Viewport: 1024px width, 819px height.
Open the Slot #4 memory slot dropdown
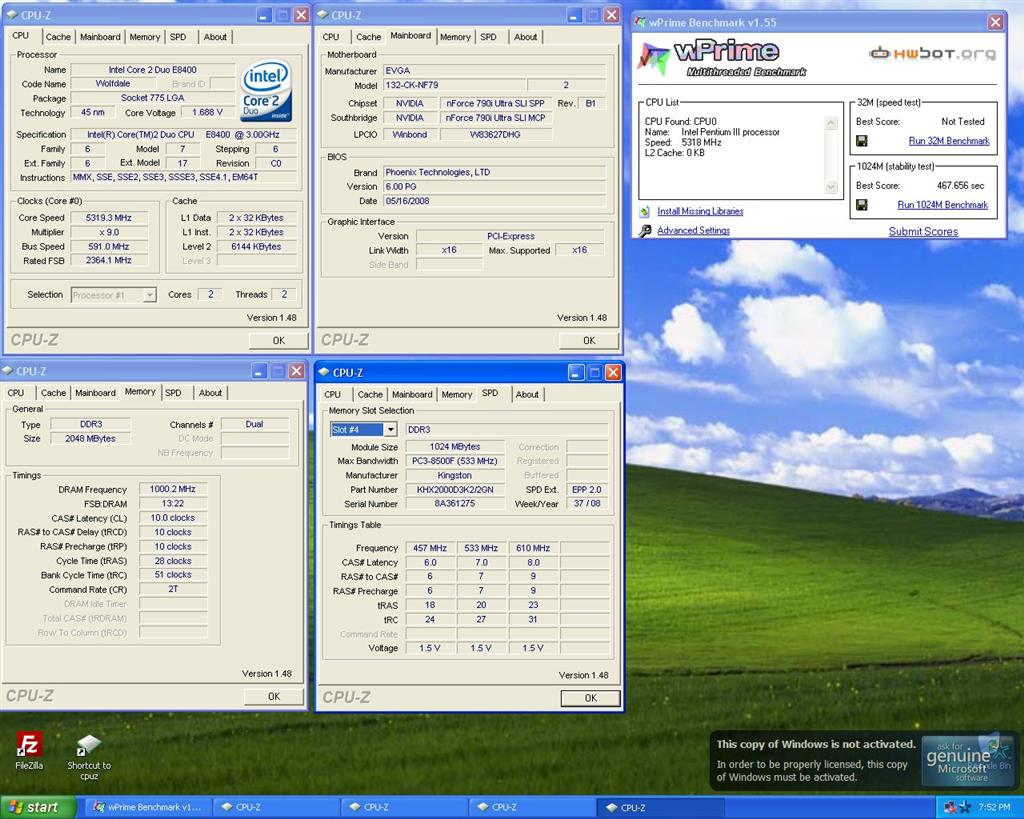[390, 430]
